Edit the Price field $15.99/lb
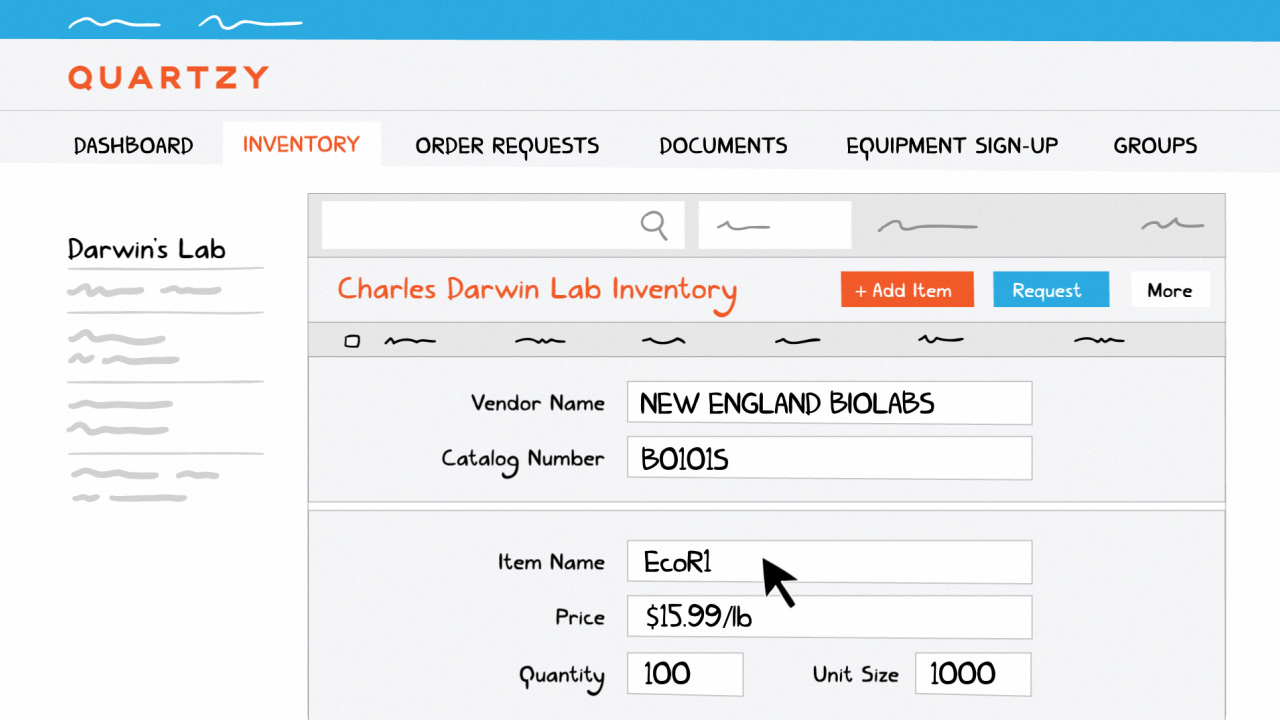Viewport: 1280px width, 720px height. (829, 617)
